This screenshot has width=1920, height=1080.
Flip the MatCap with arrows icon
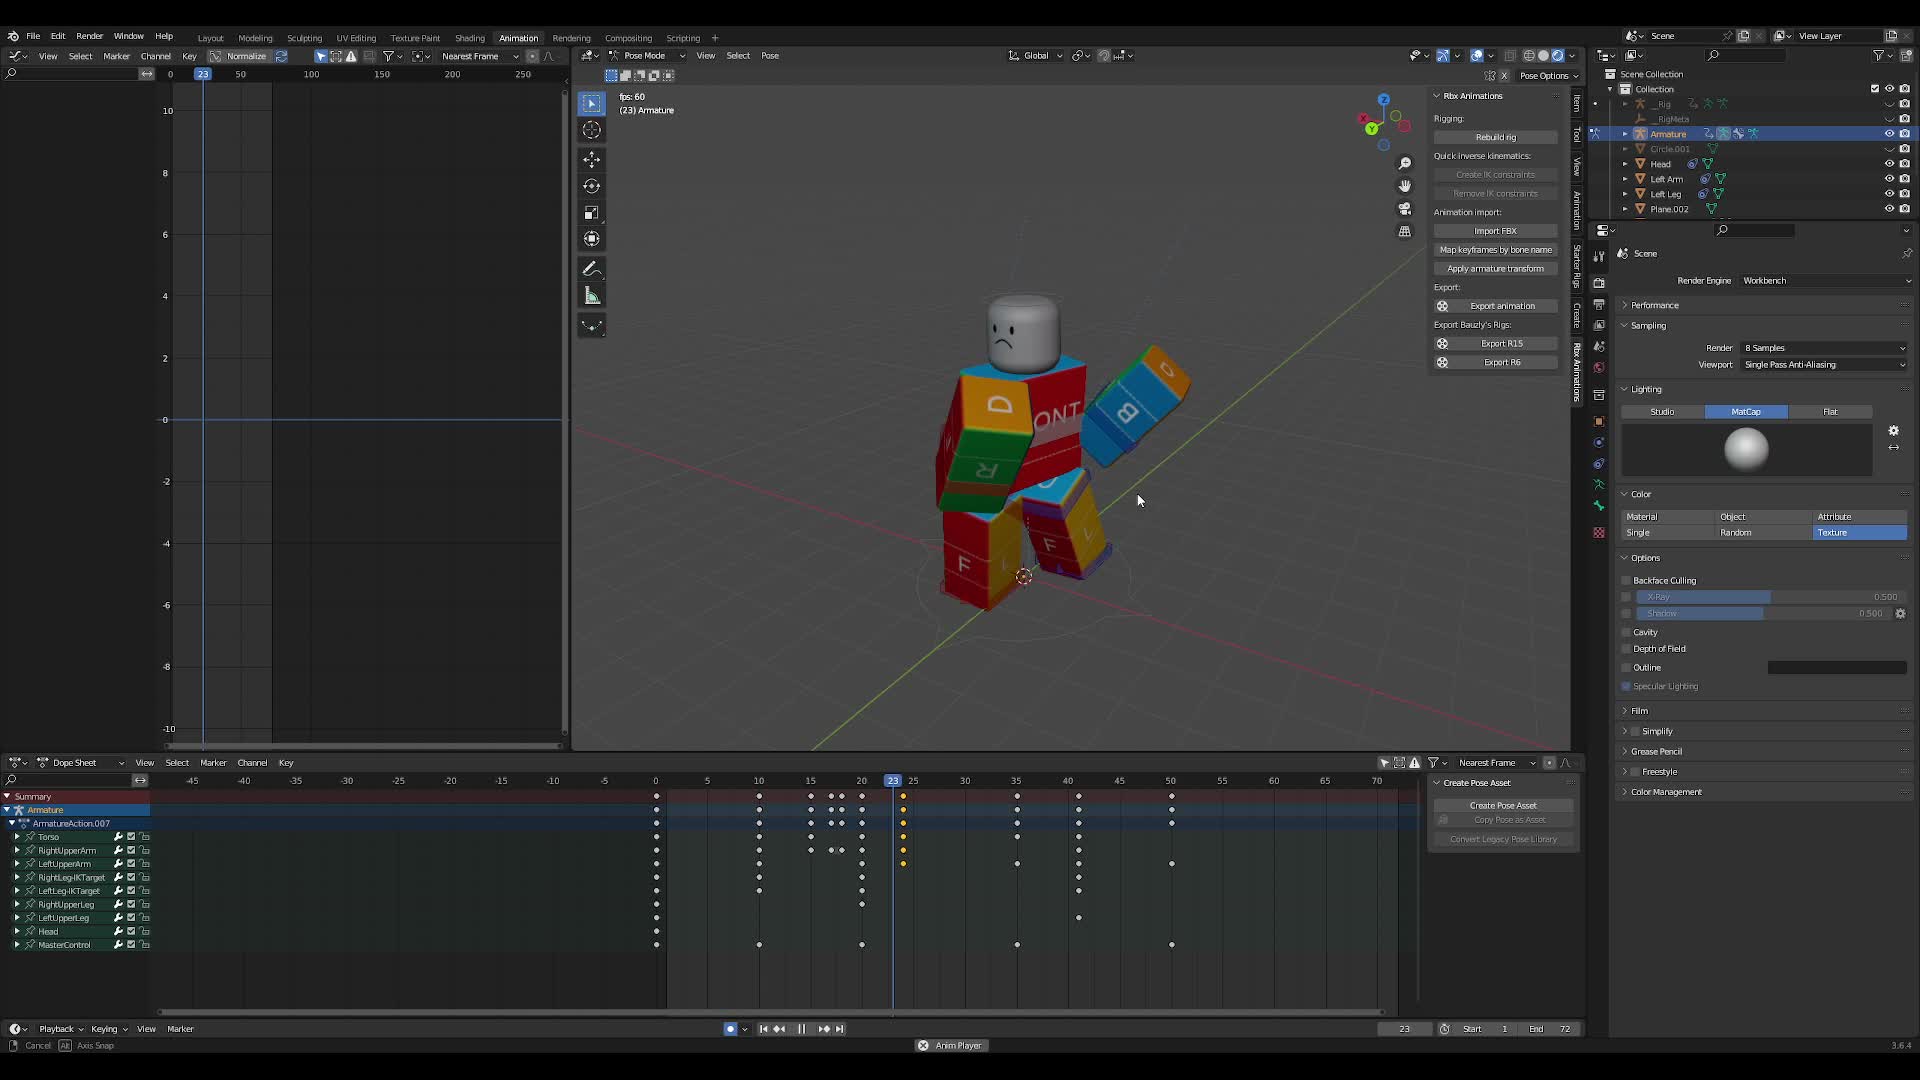coord(1893,448)
